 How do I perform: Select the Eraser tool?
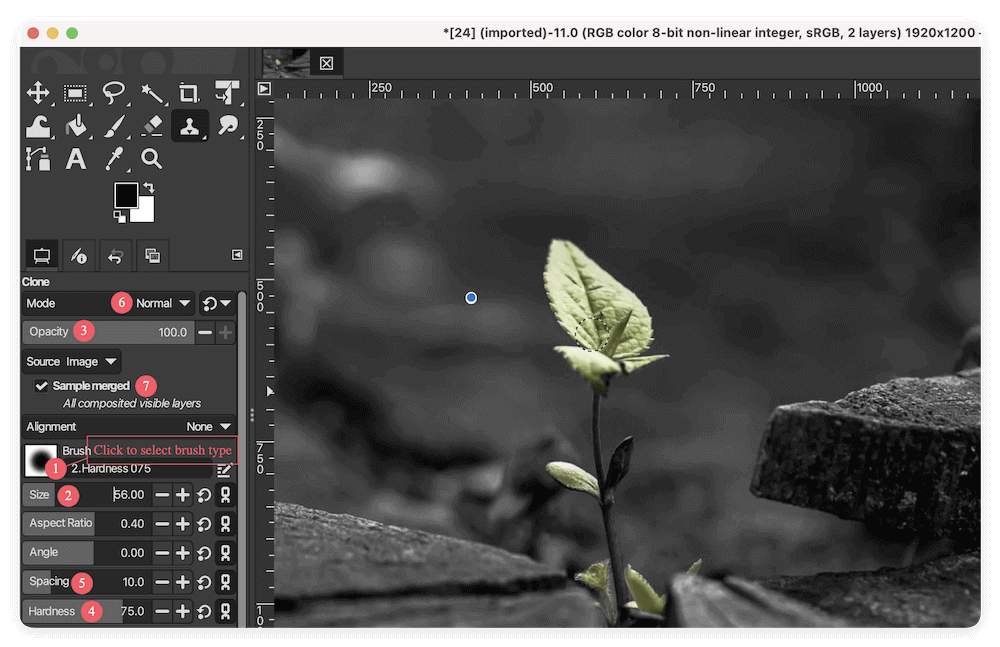(152, 126)
